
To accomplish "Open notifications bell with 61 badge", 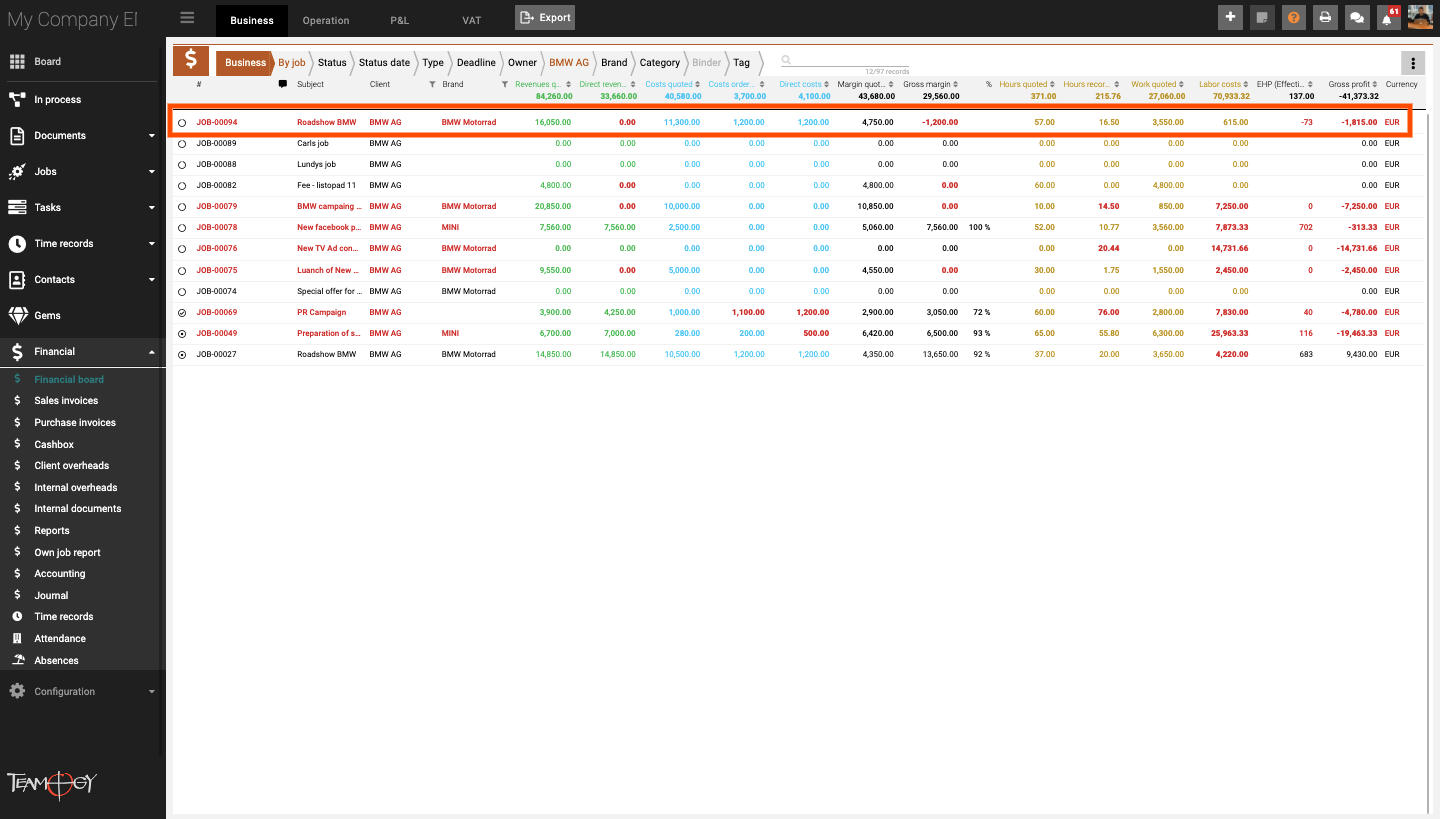I will [1387, 17].
